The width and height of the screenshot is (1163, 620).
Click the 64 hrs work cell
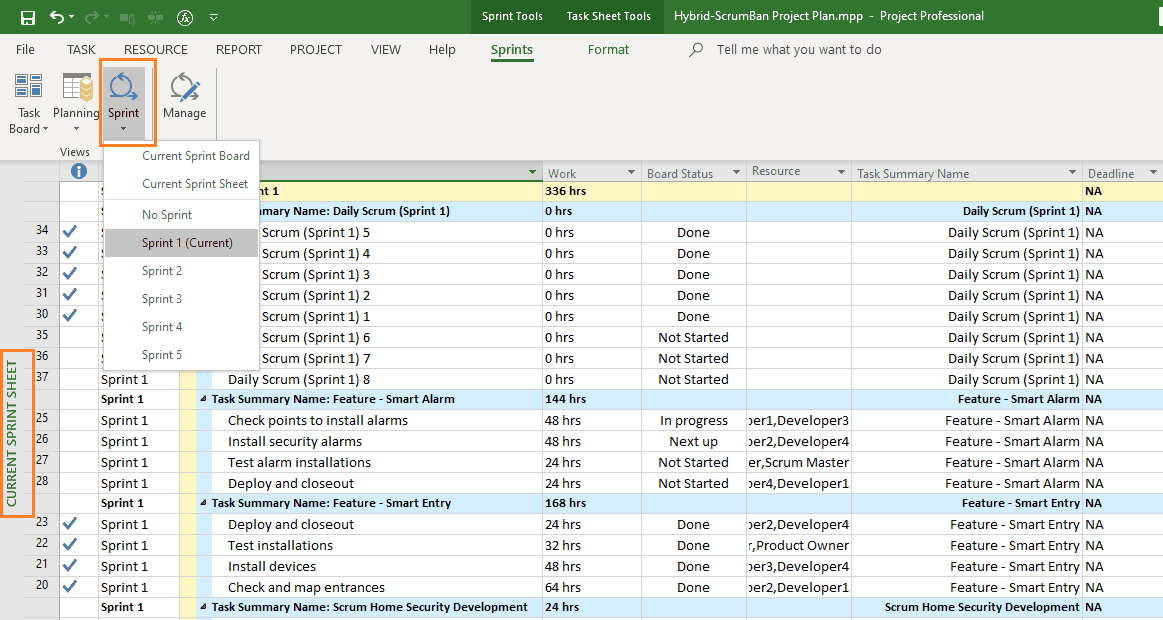point(592,587)
